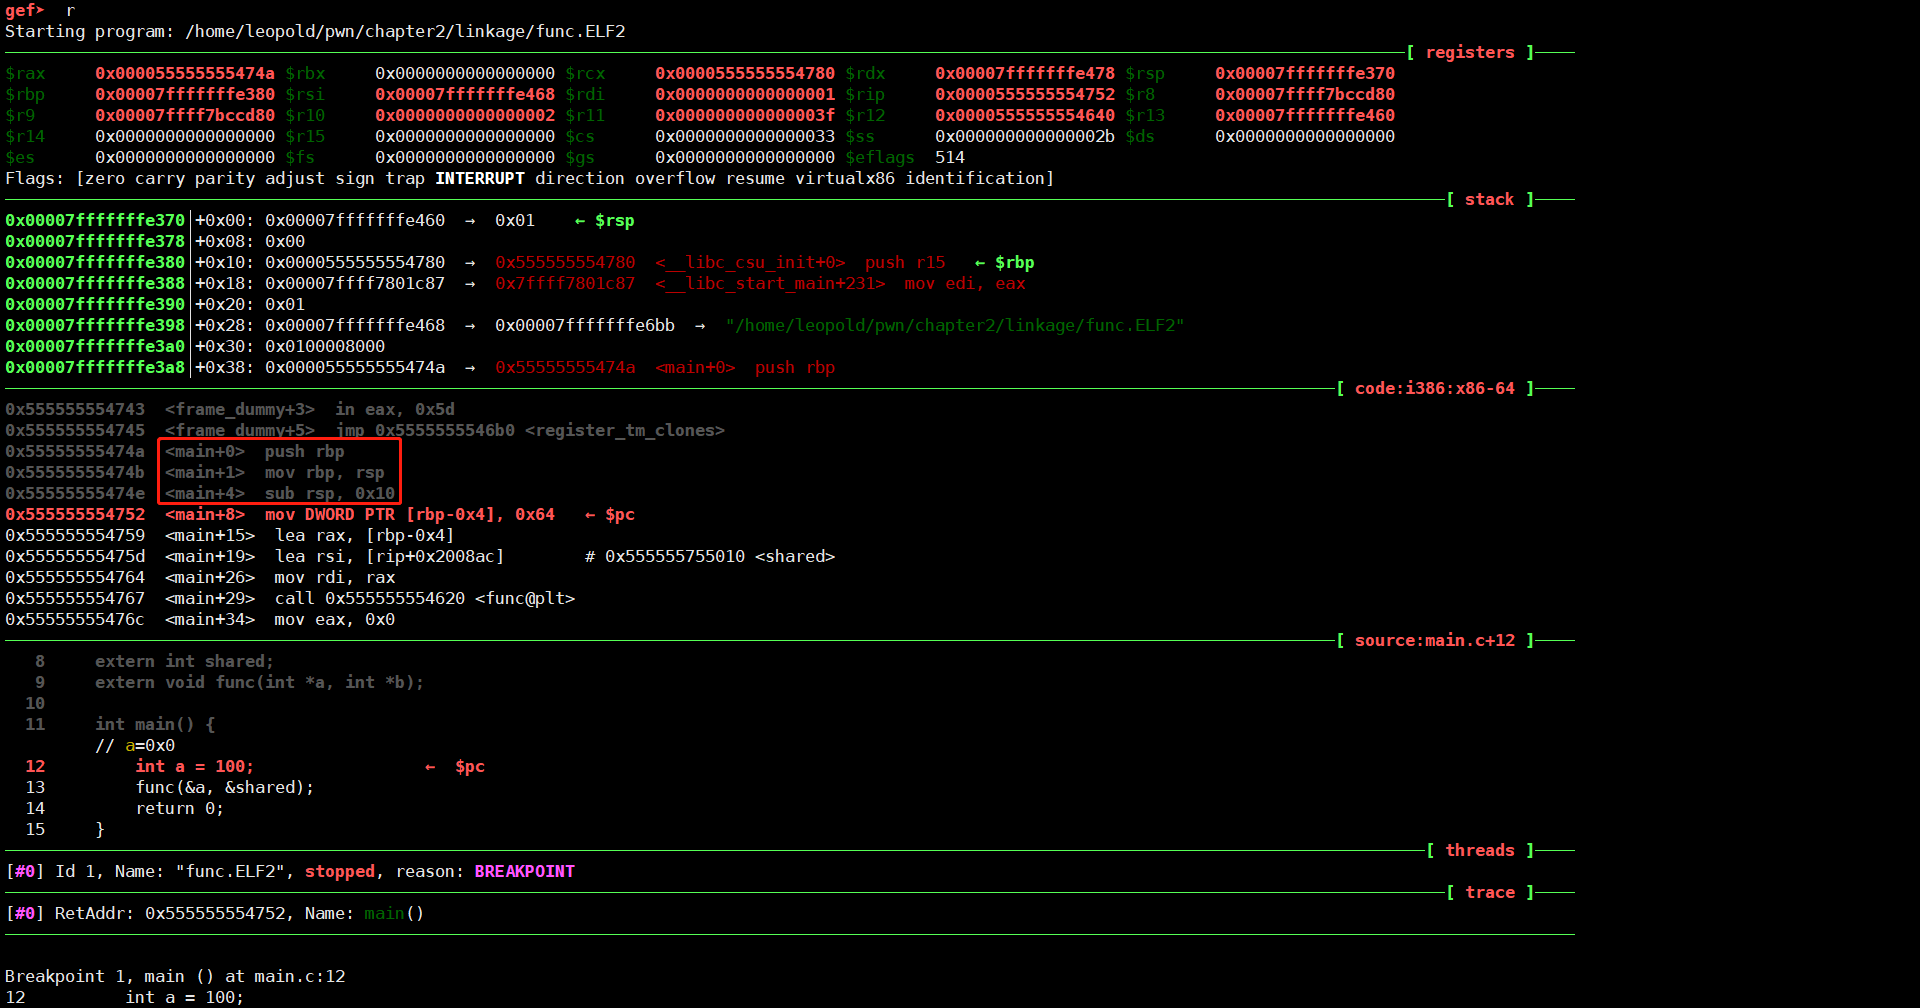Click source line 9 extern void func
The image size is (1920, 1008).
pos(260,682)
